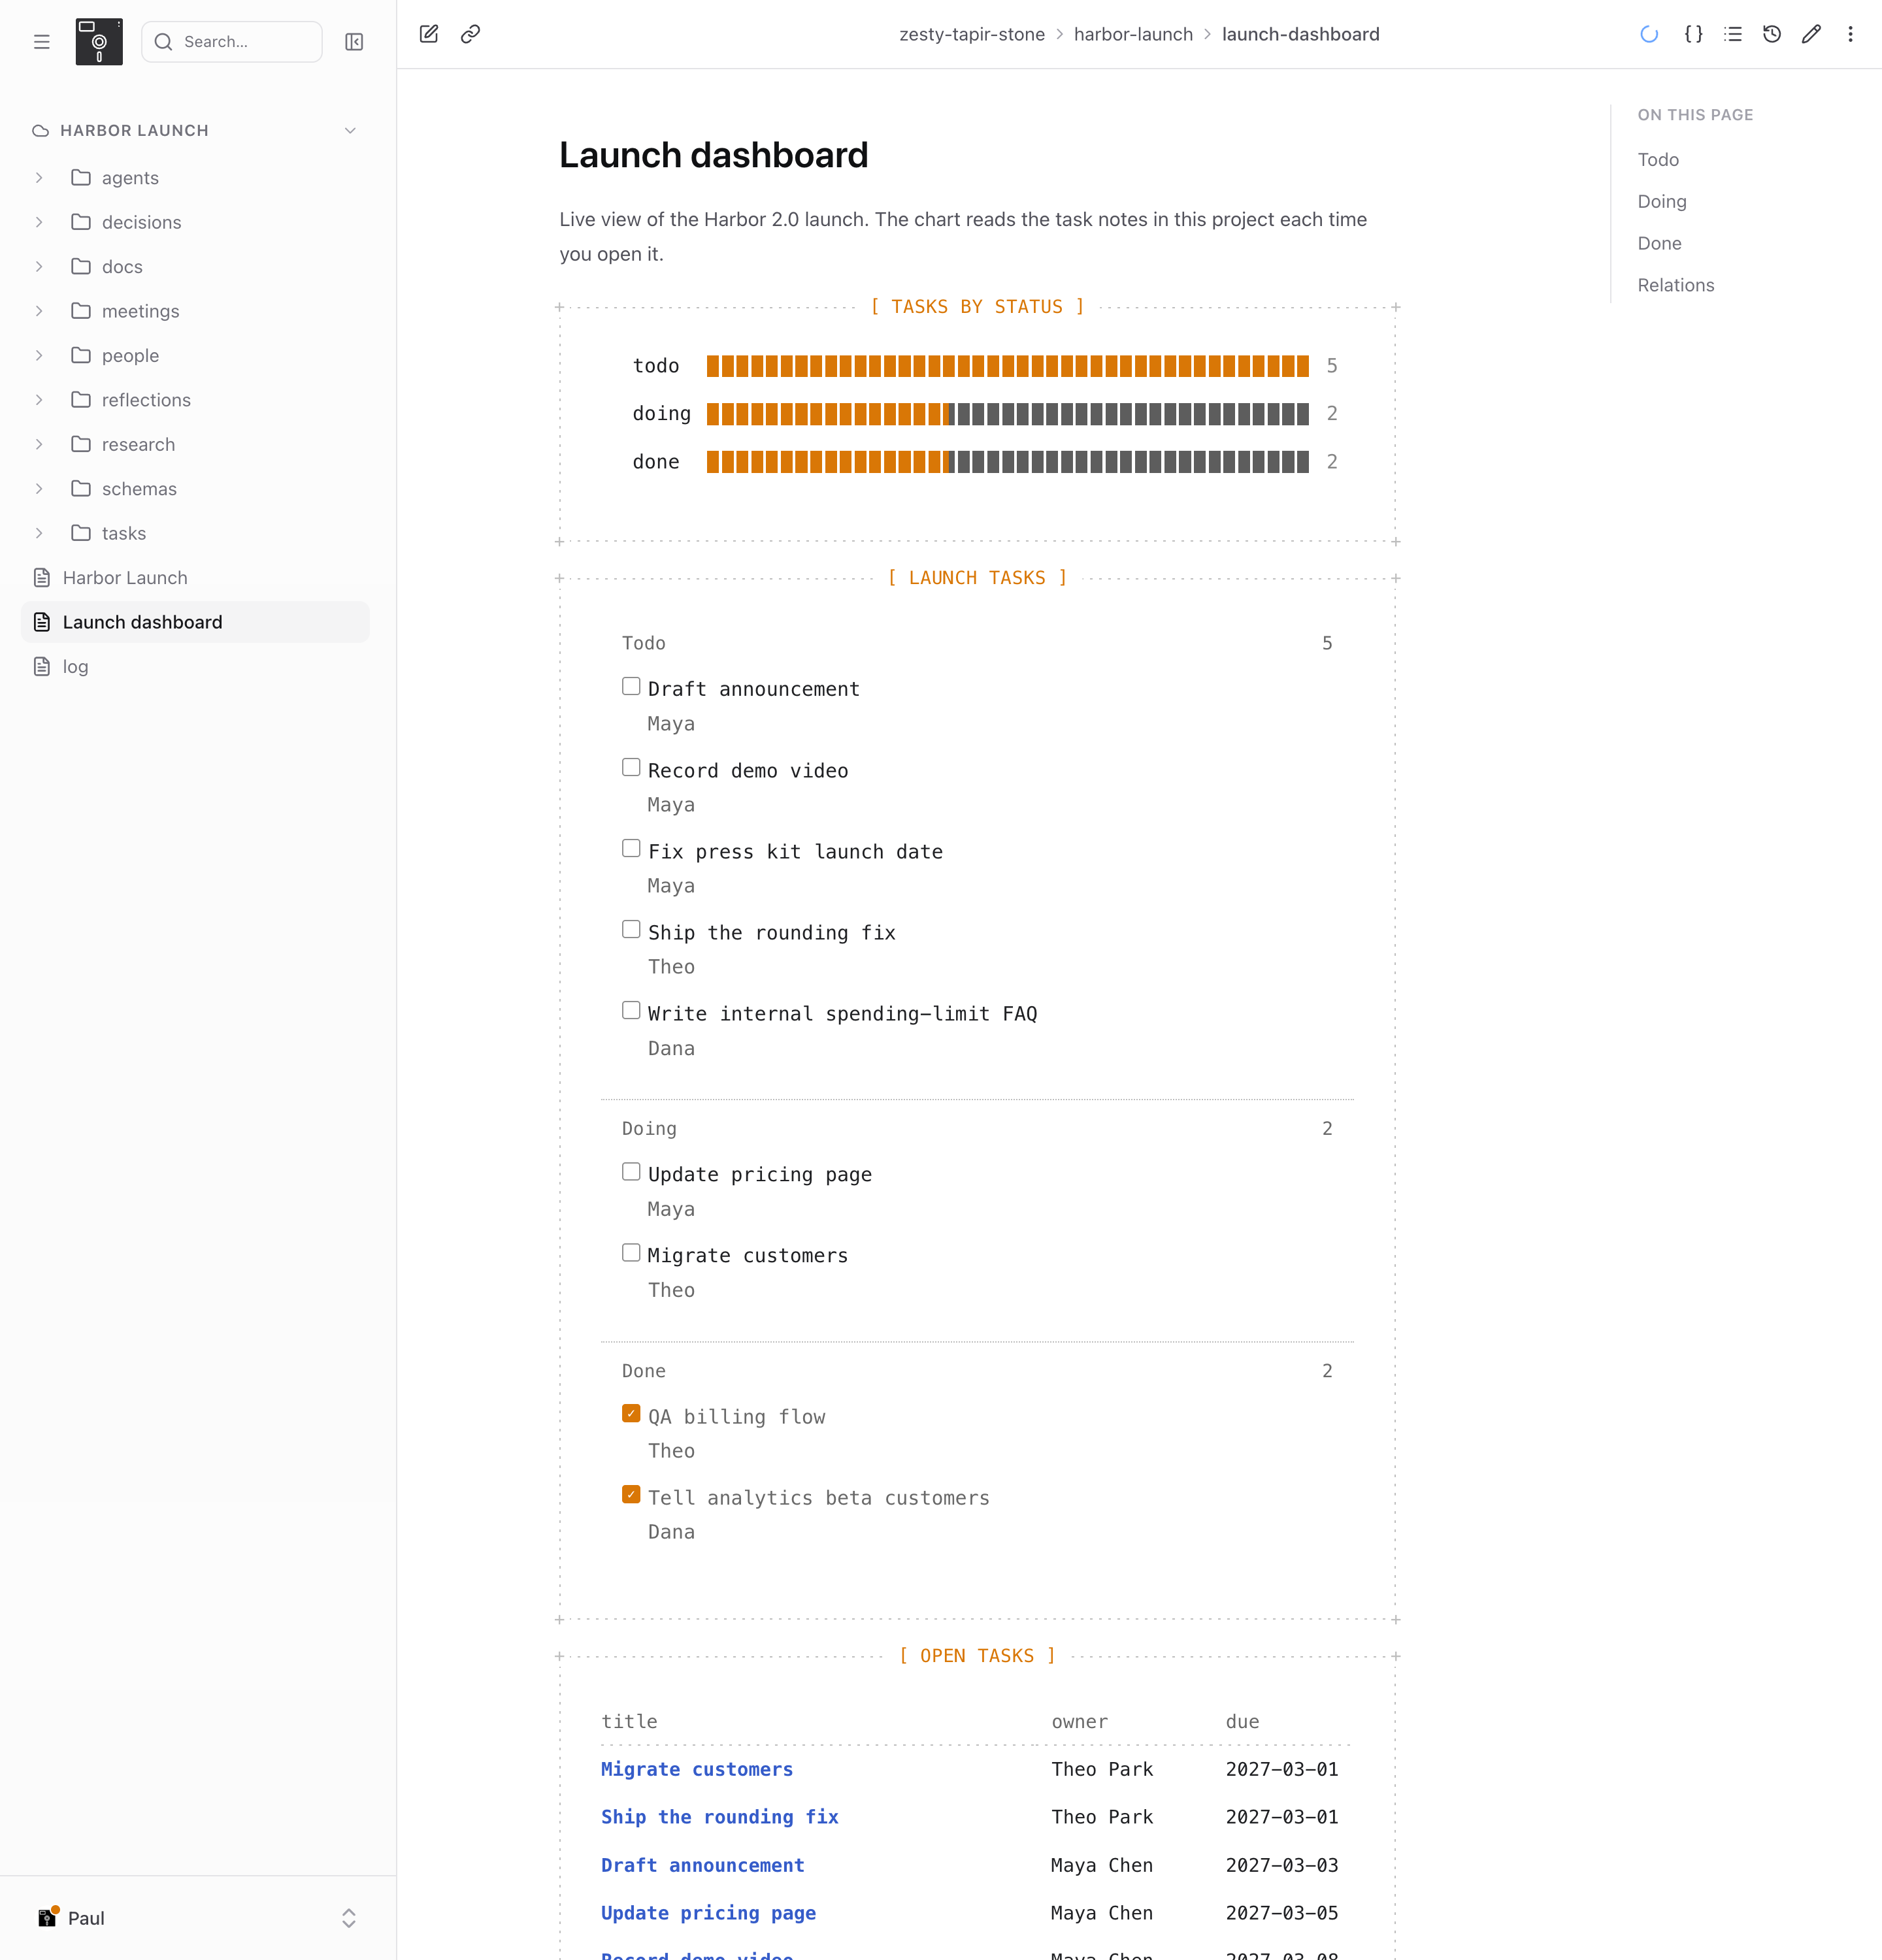
Task: Expand the research folder
Action: click(39, 444)
